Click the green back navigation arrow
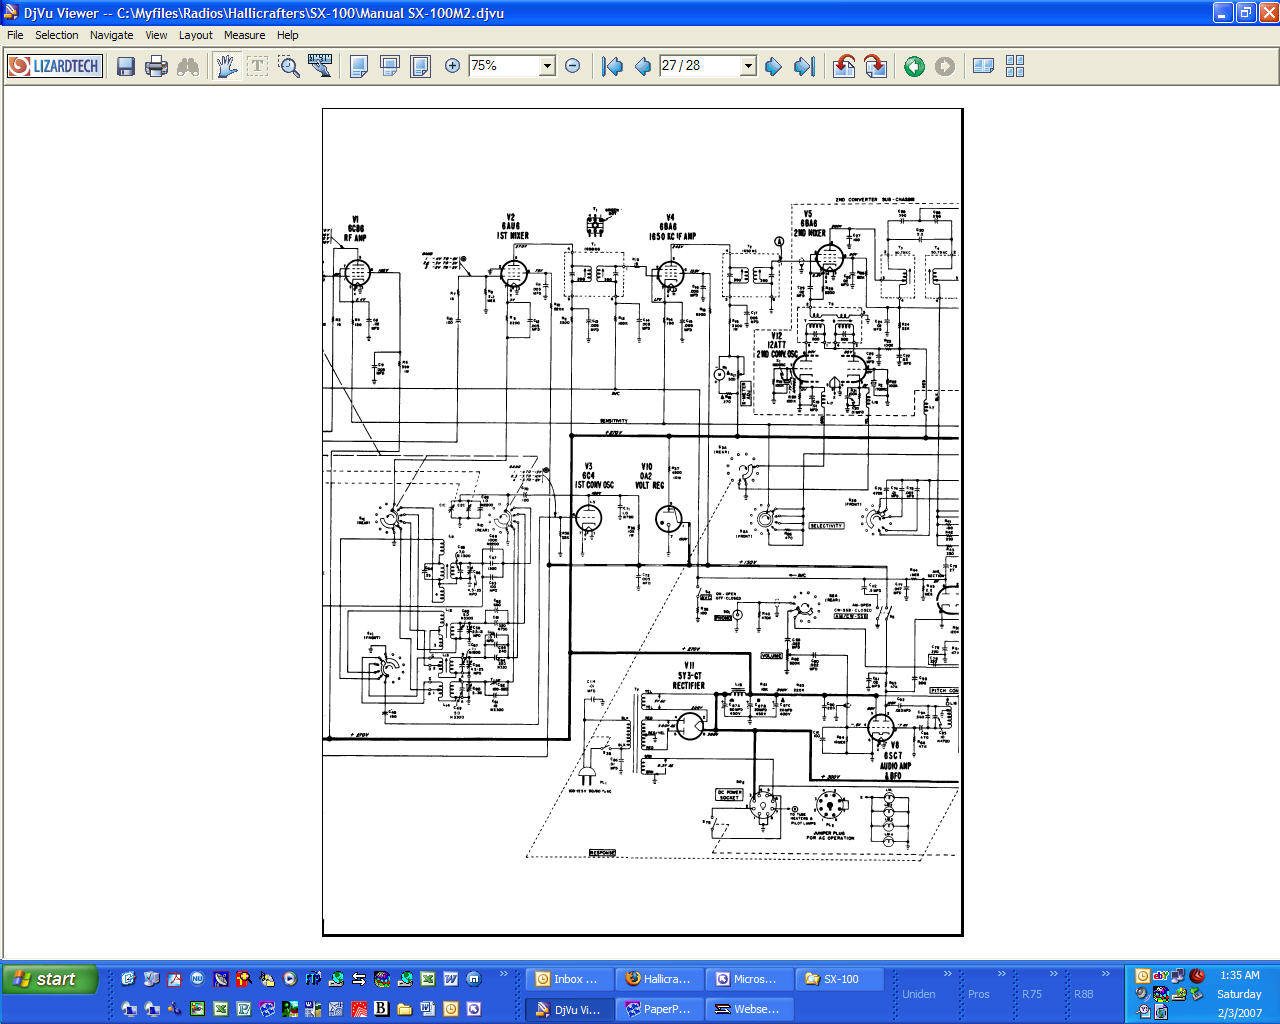Viewport: 1280px width, 1024px height. [x=914, y=66]
